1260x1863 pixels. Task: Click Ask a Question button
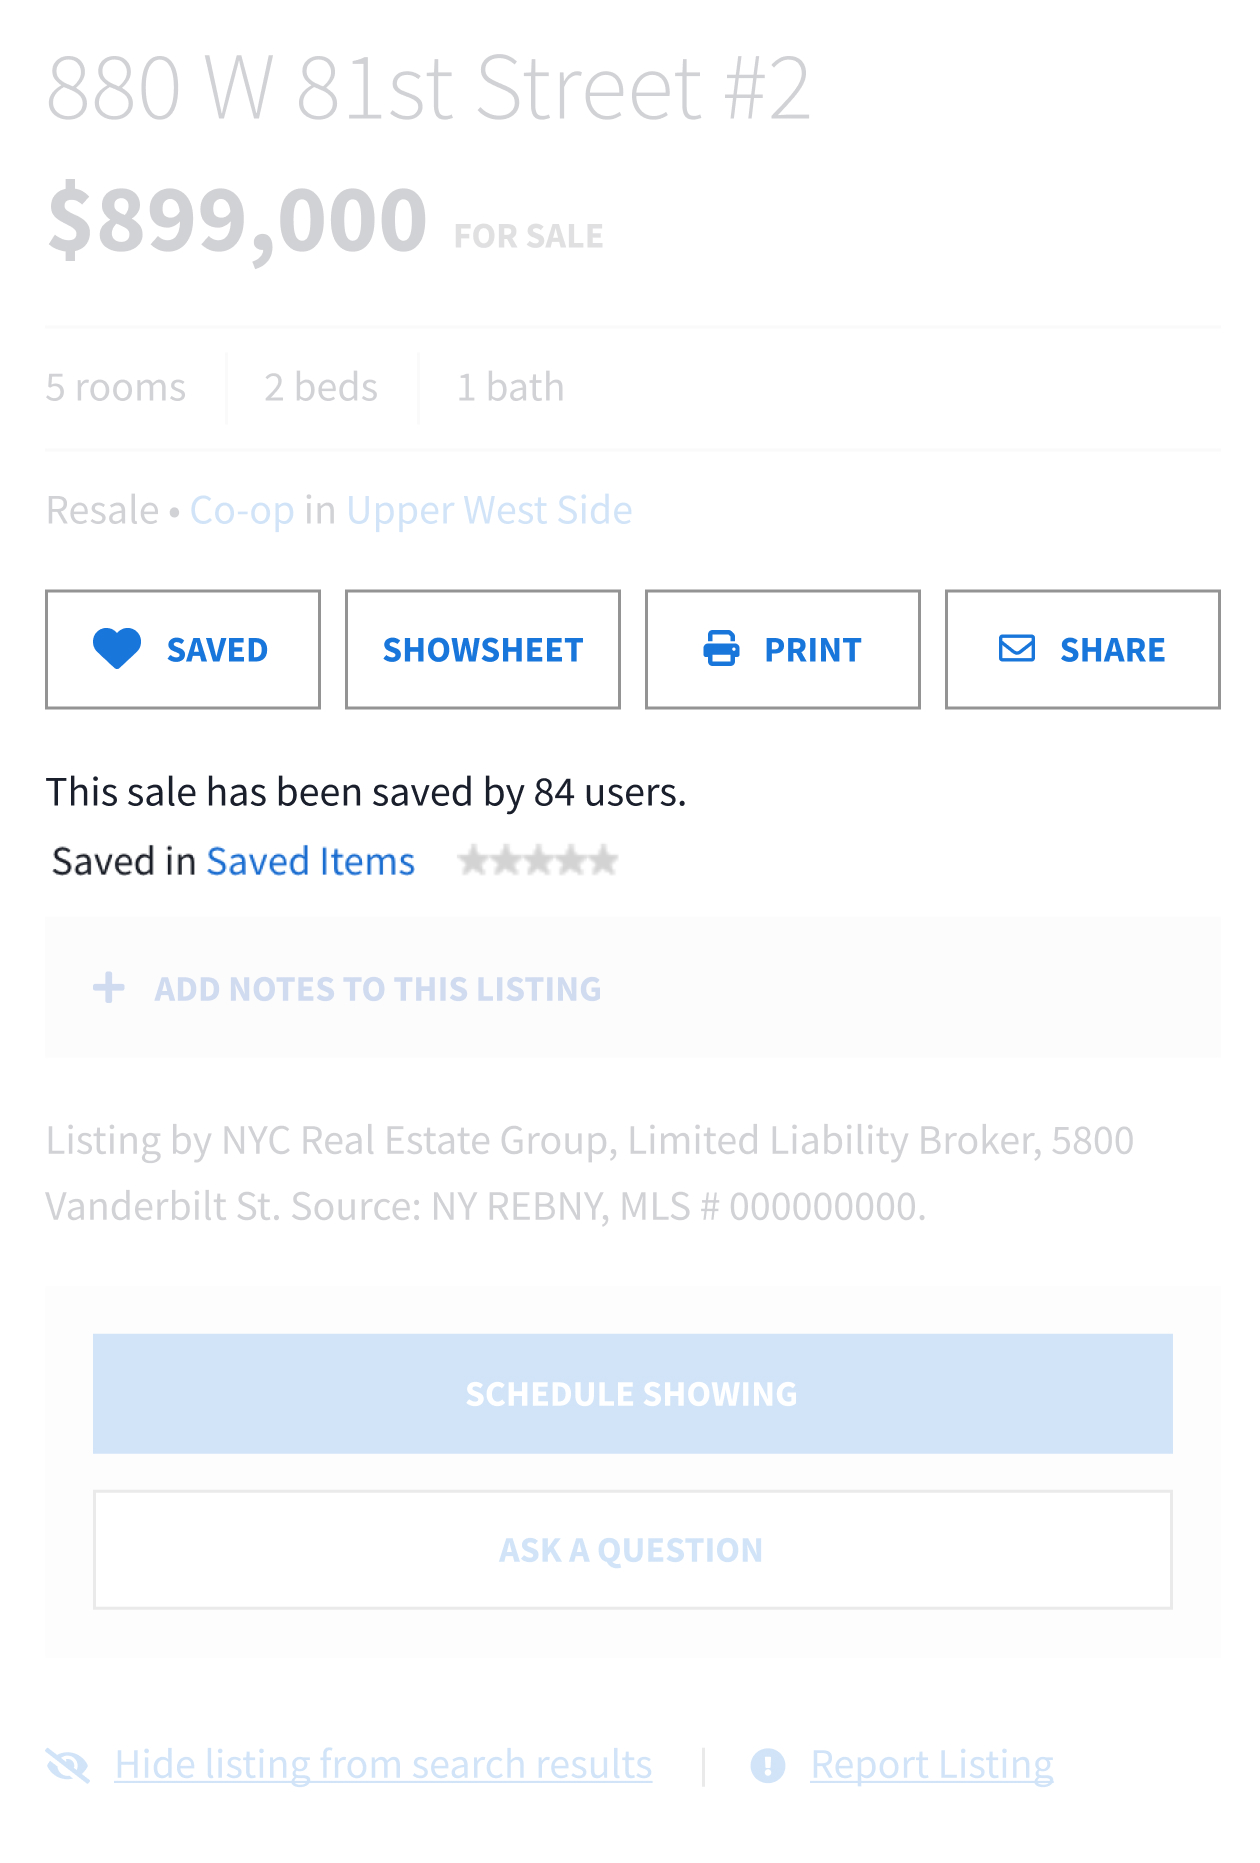[x=632, y=1550]
